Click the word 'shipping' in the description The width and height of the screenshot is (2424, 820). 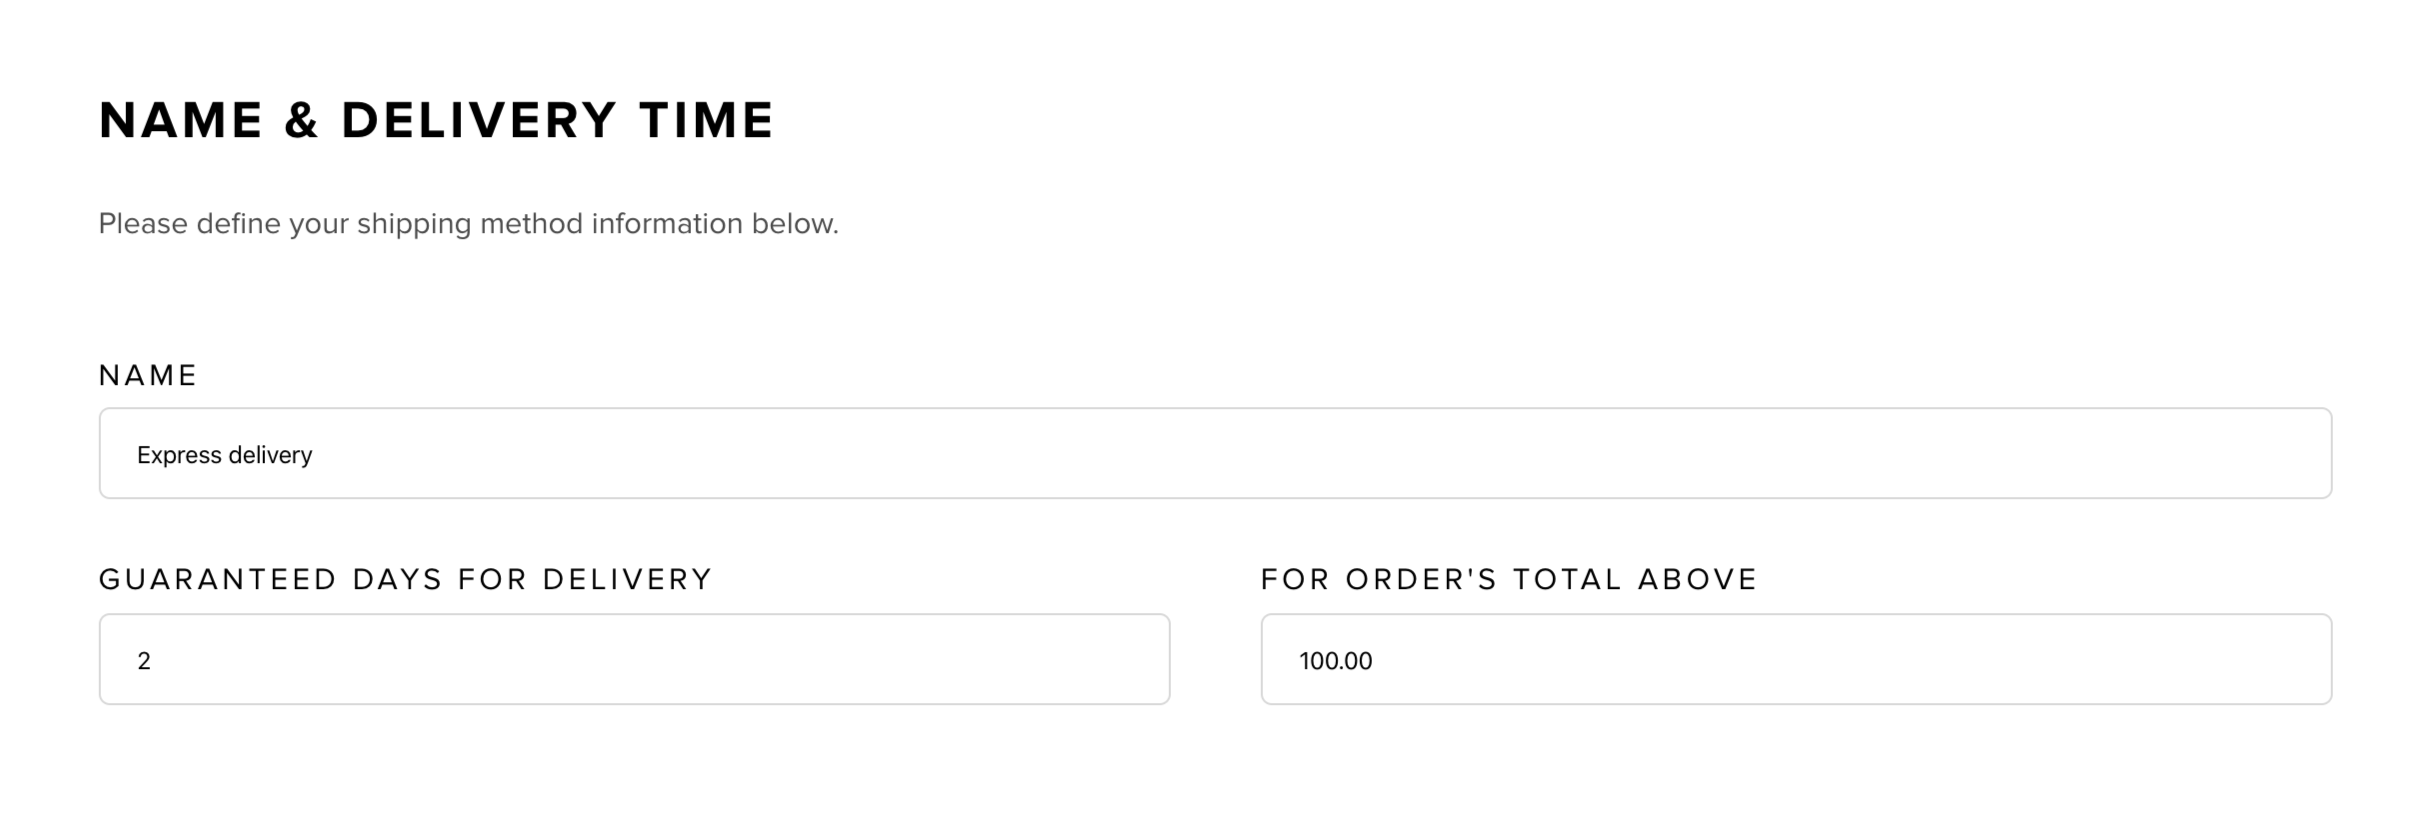coord(413,223)
